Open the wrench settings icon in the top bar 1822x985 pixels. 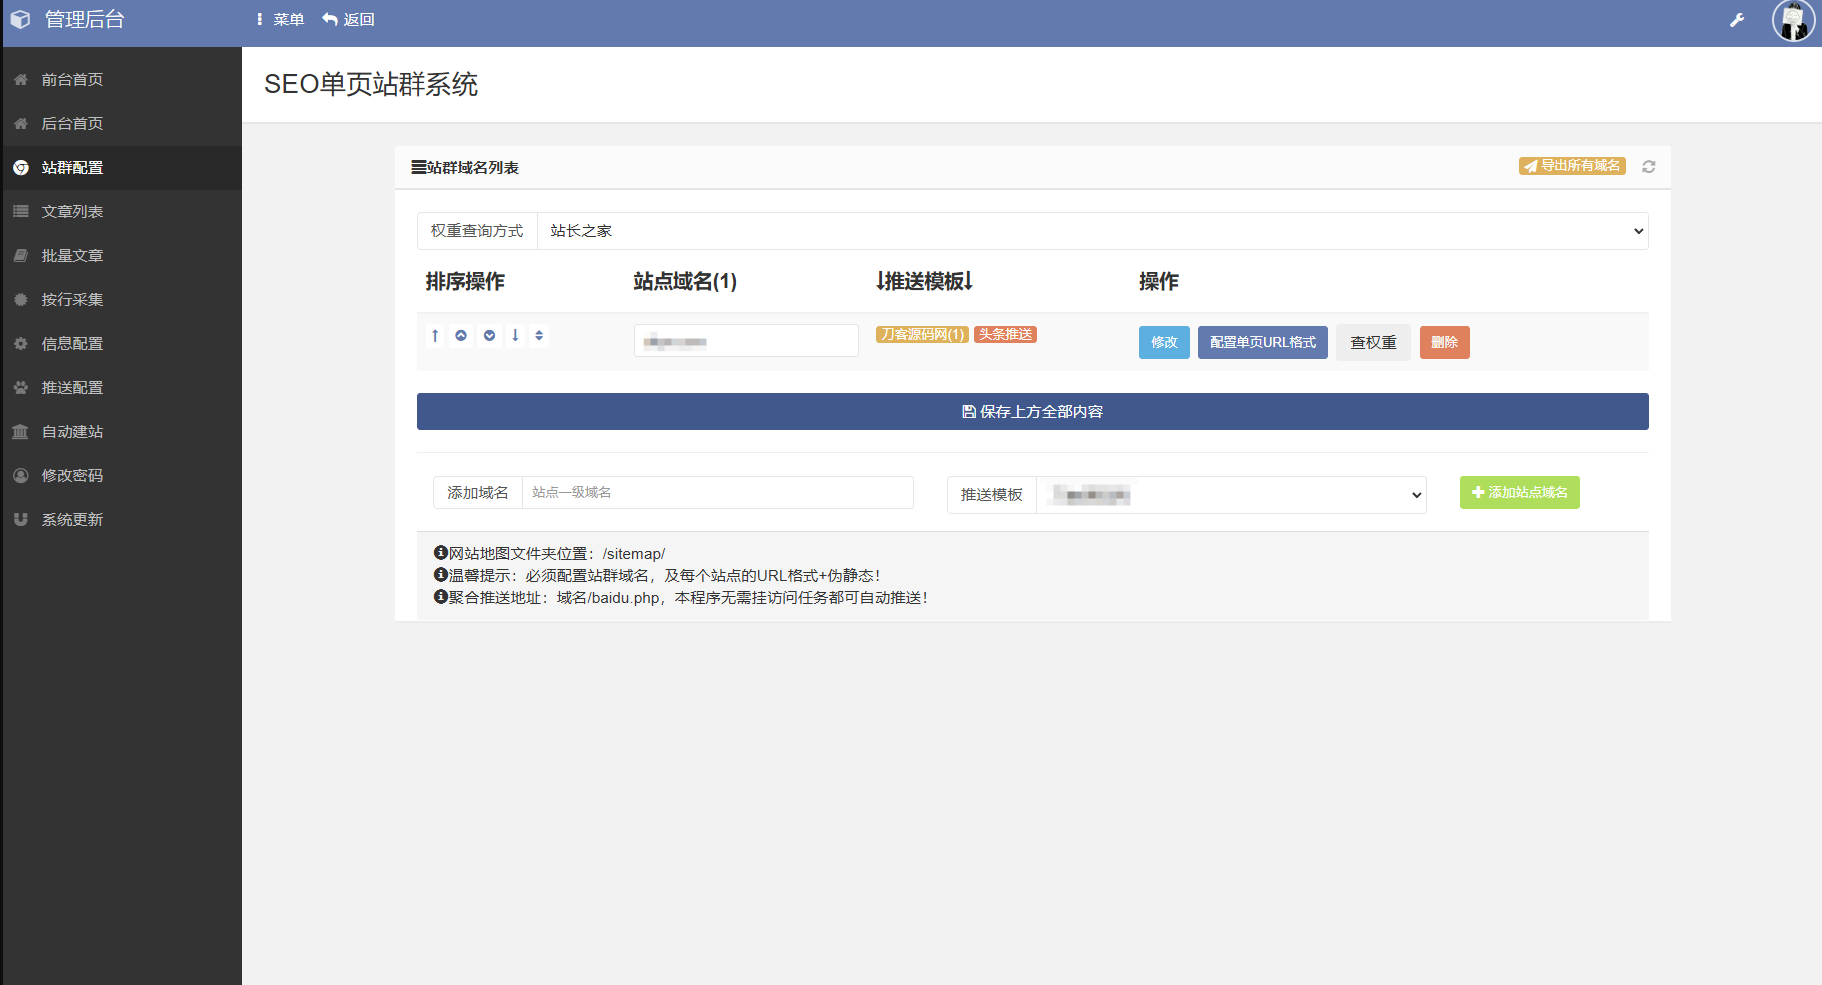coord(1737,19)
